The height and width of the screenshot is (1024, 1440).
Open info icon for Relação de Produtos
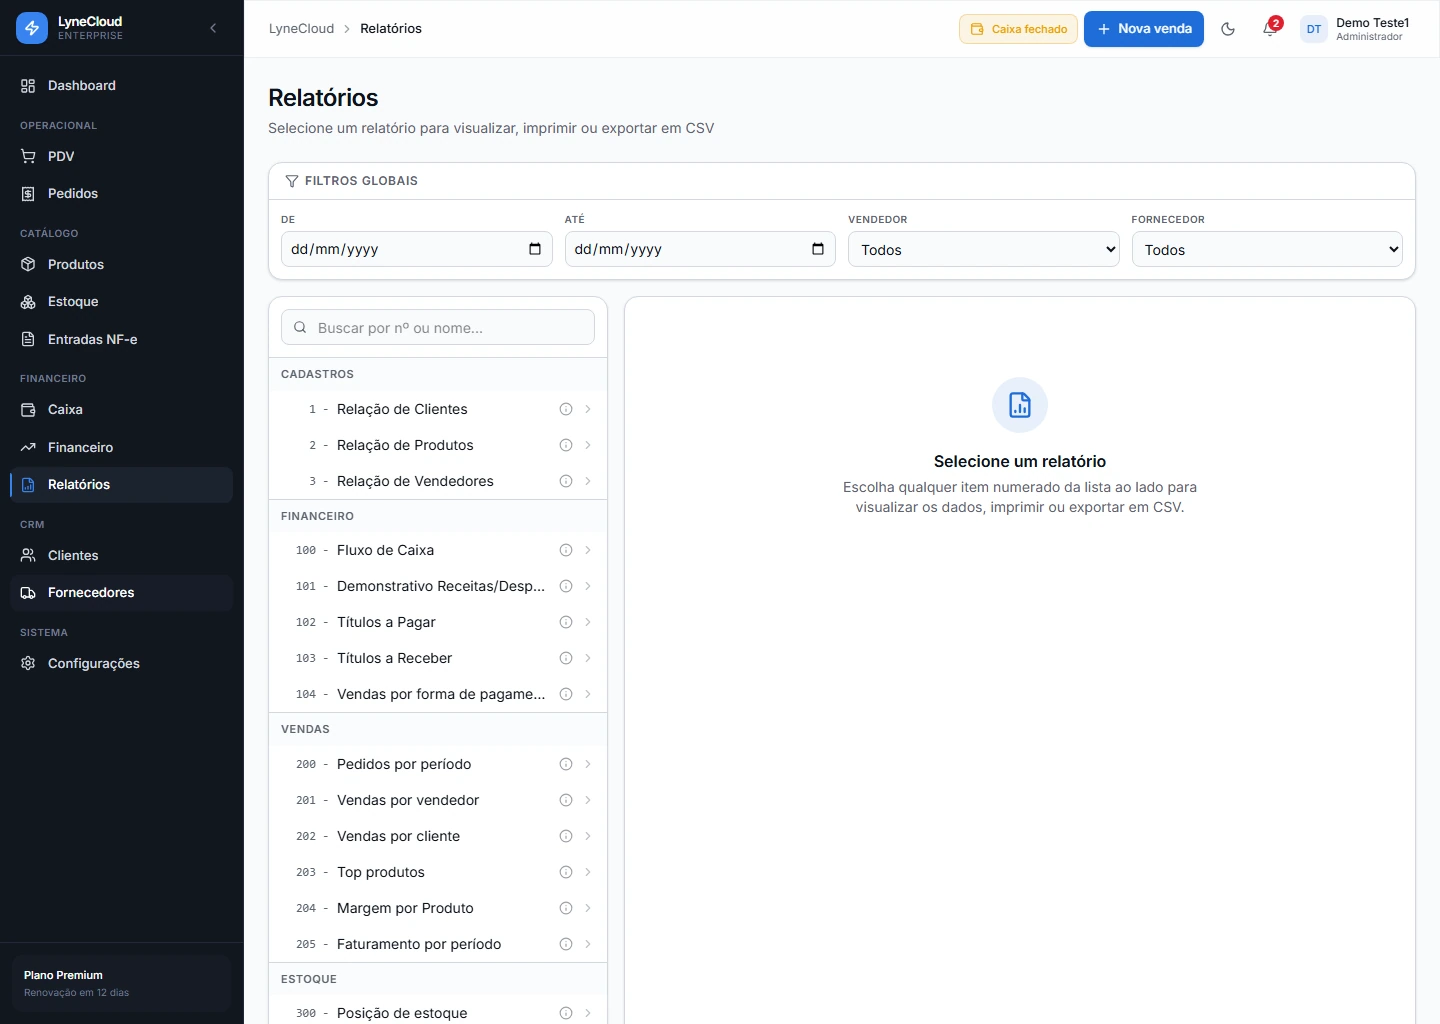point(566,445)
